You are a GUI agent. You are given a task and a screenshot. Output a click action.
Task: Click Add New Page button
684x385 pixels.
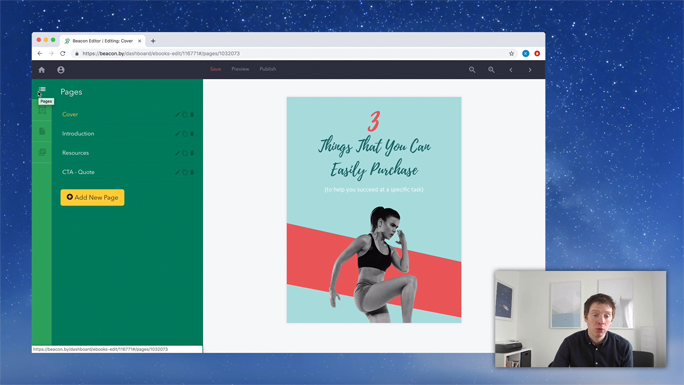click(x=92, y=198)
